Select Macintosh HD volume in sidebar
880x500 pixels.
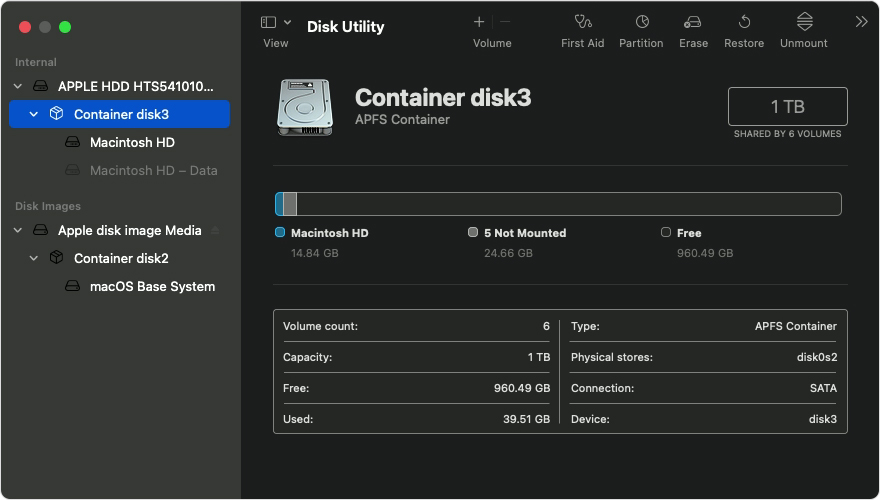tap(132, 143)
